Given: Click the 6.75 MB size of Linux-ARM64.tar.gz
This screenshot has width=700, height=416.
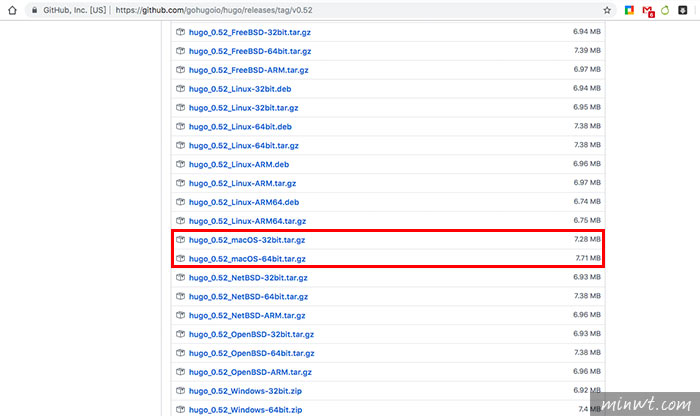Looking at the screenshot, I should click(x=587, y=220).
